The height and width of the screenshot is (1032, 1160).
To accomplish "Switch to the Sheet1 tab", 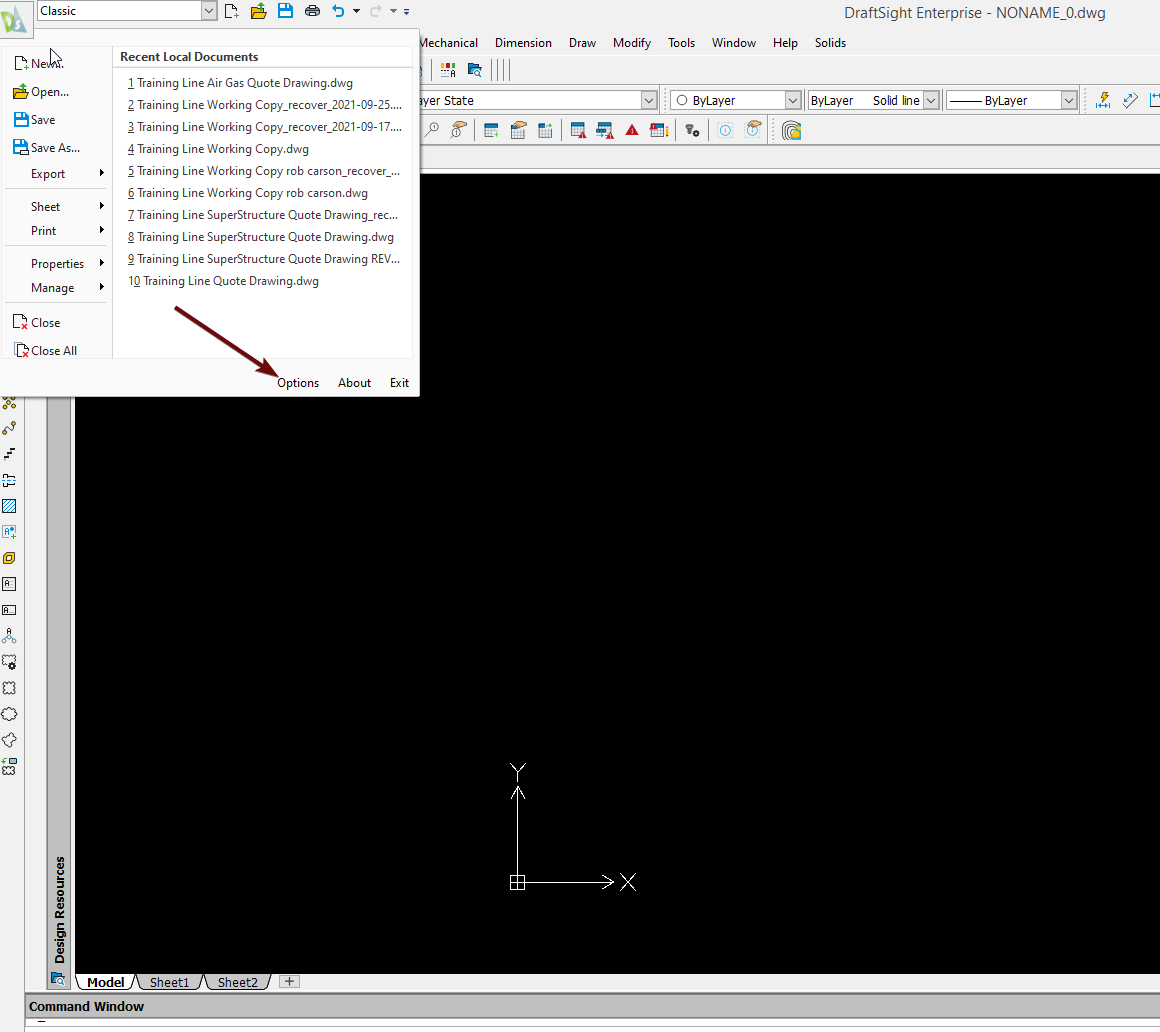I will point(169,982).
